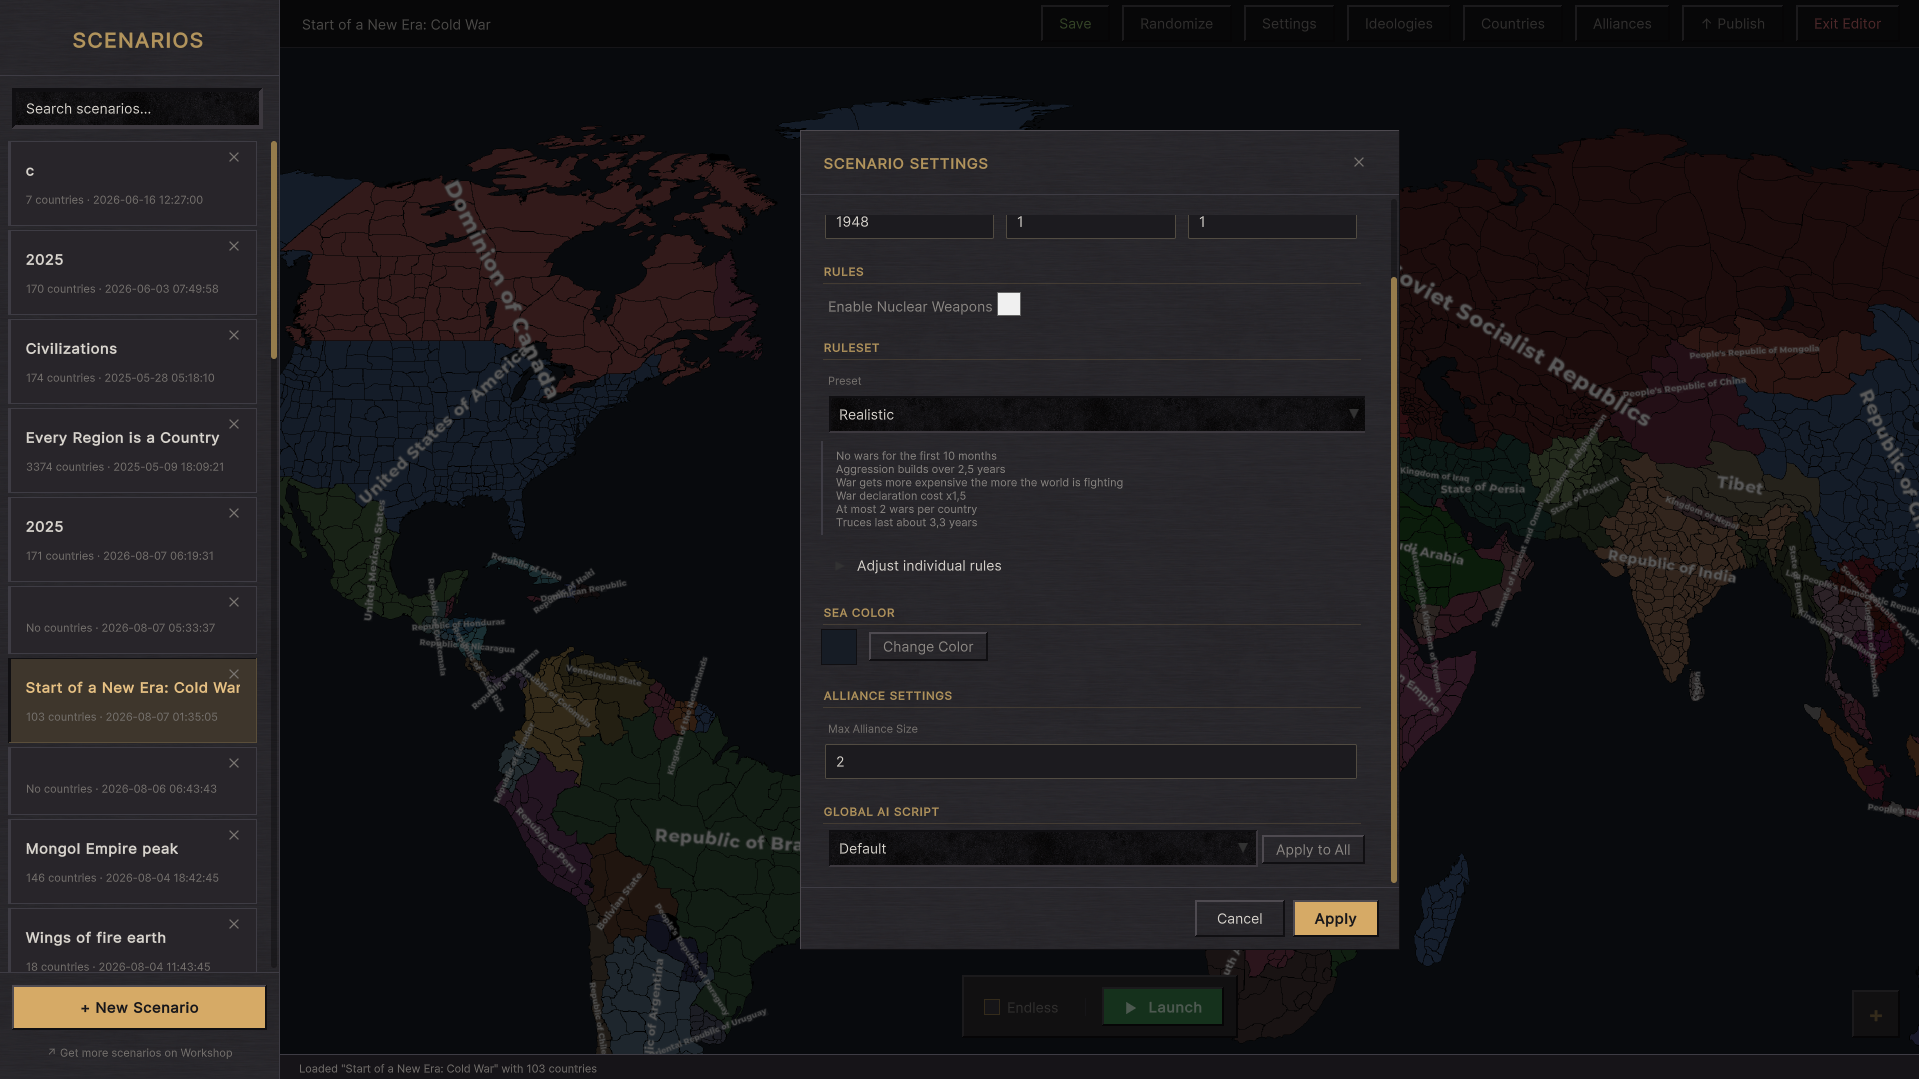Delete the 170 countries 2025 scenario
Image resolution: width=1919 pixels, height=1079 pixels.
234,246
